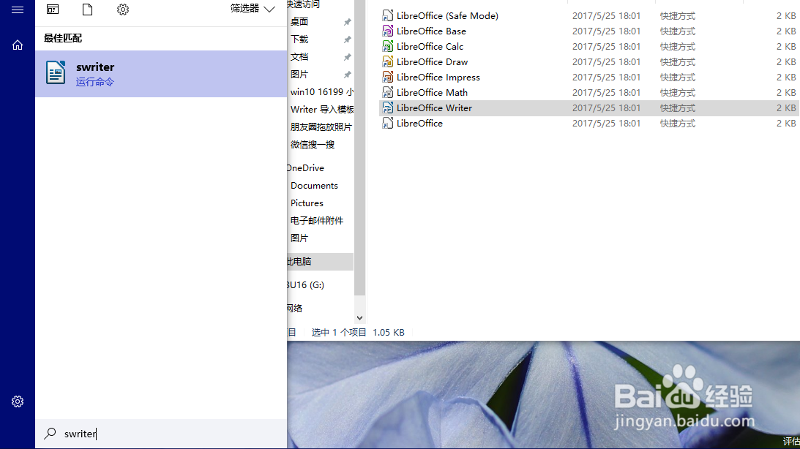Open 朋友圈拖放照片 folder in navigation pane

(x=321, y=127)
